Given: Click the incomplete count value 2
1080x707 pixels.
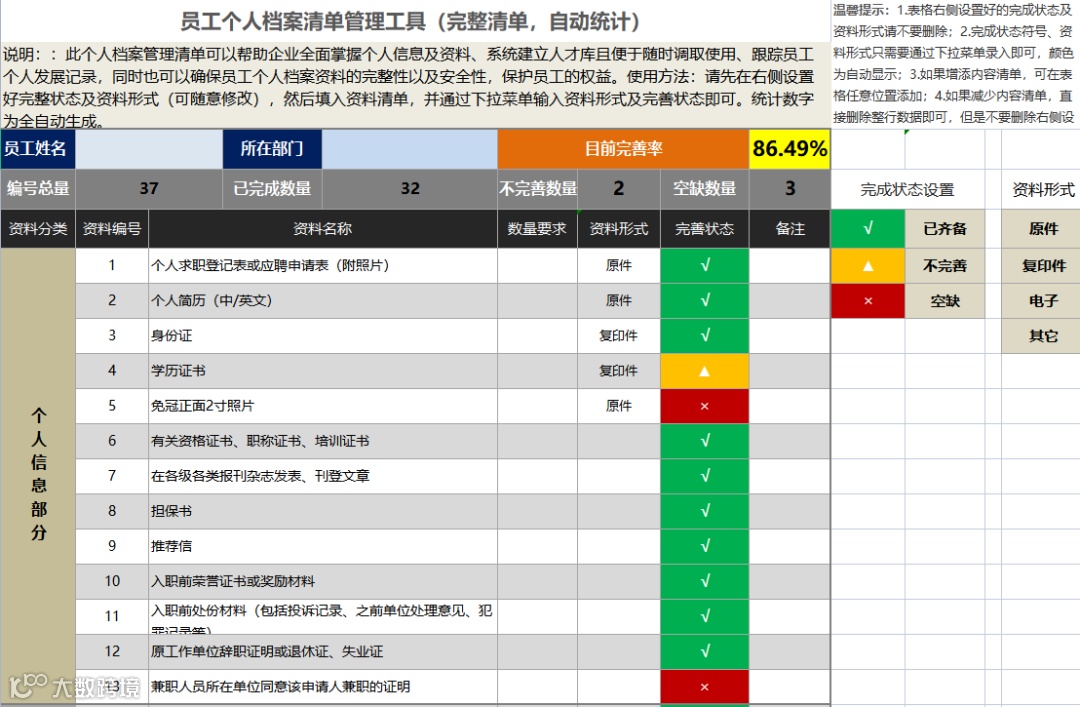Looking at the screenshot, I should 619,189.
